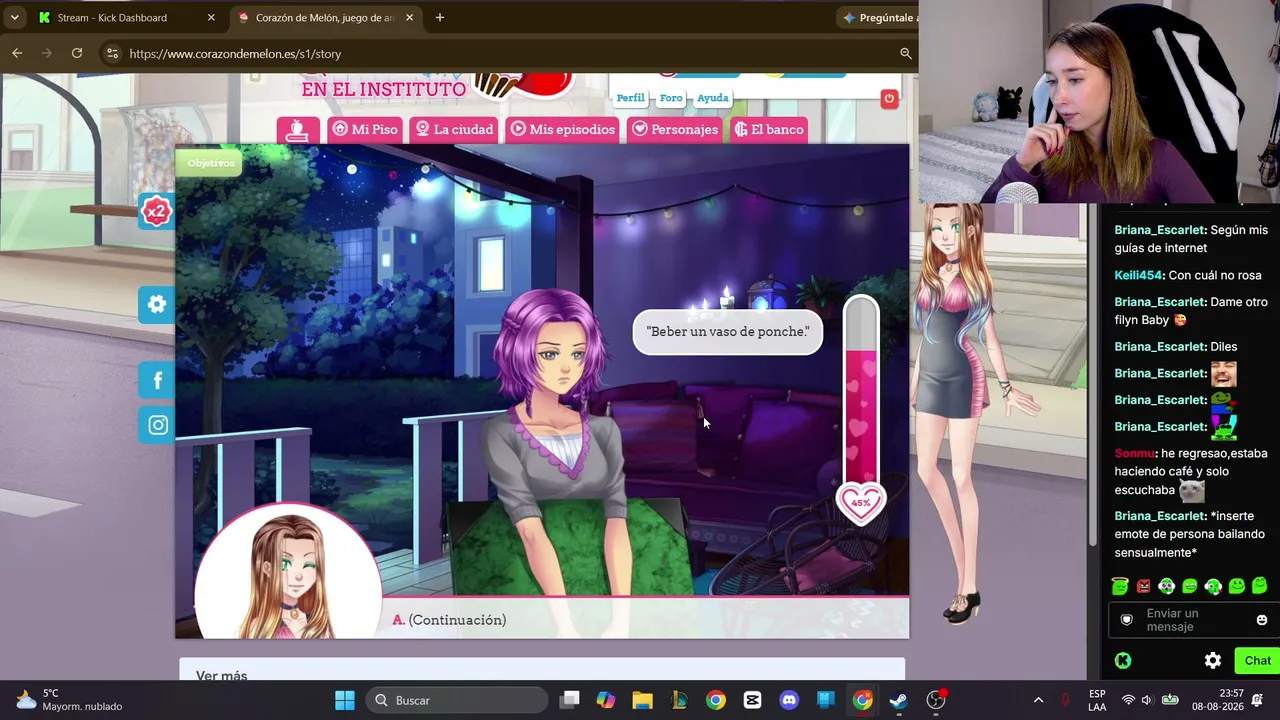Open the Ayuda link
This screenshot has height=720, width=1280.
coord(713,98)
